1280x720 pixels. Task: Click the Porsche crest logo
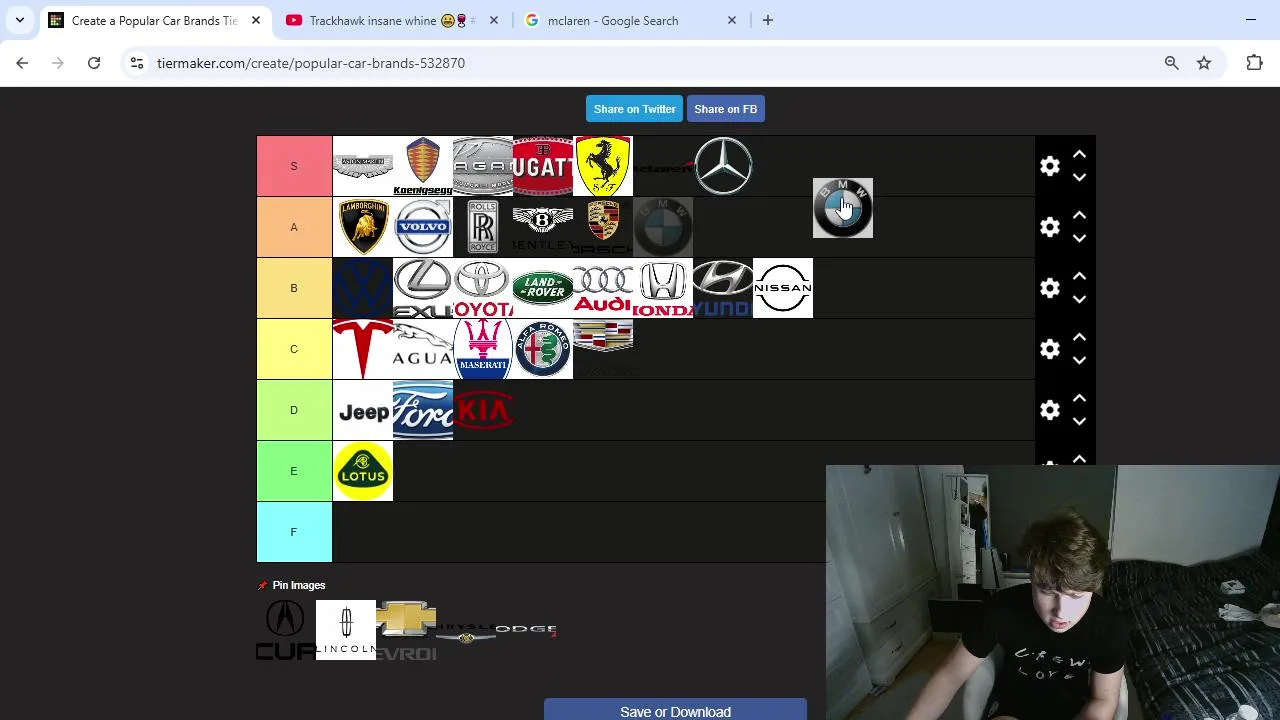pos(602,227)
